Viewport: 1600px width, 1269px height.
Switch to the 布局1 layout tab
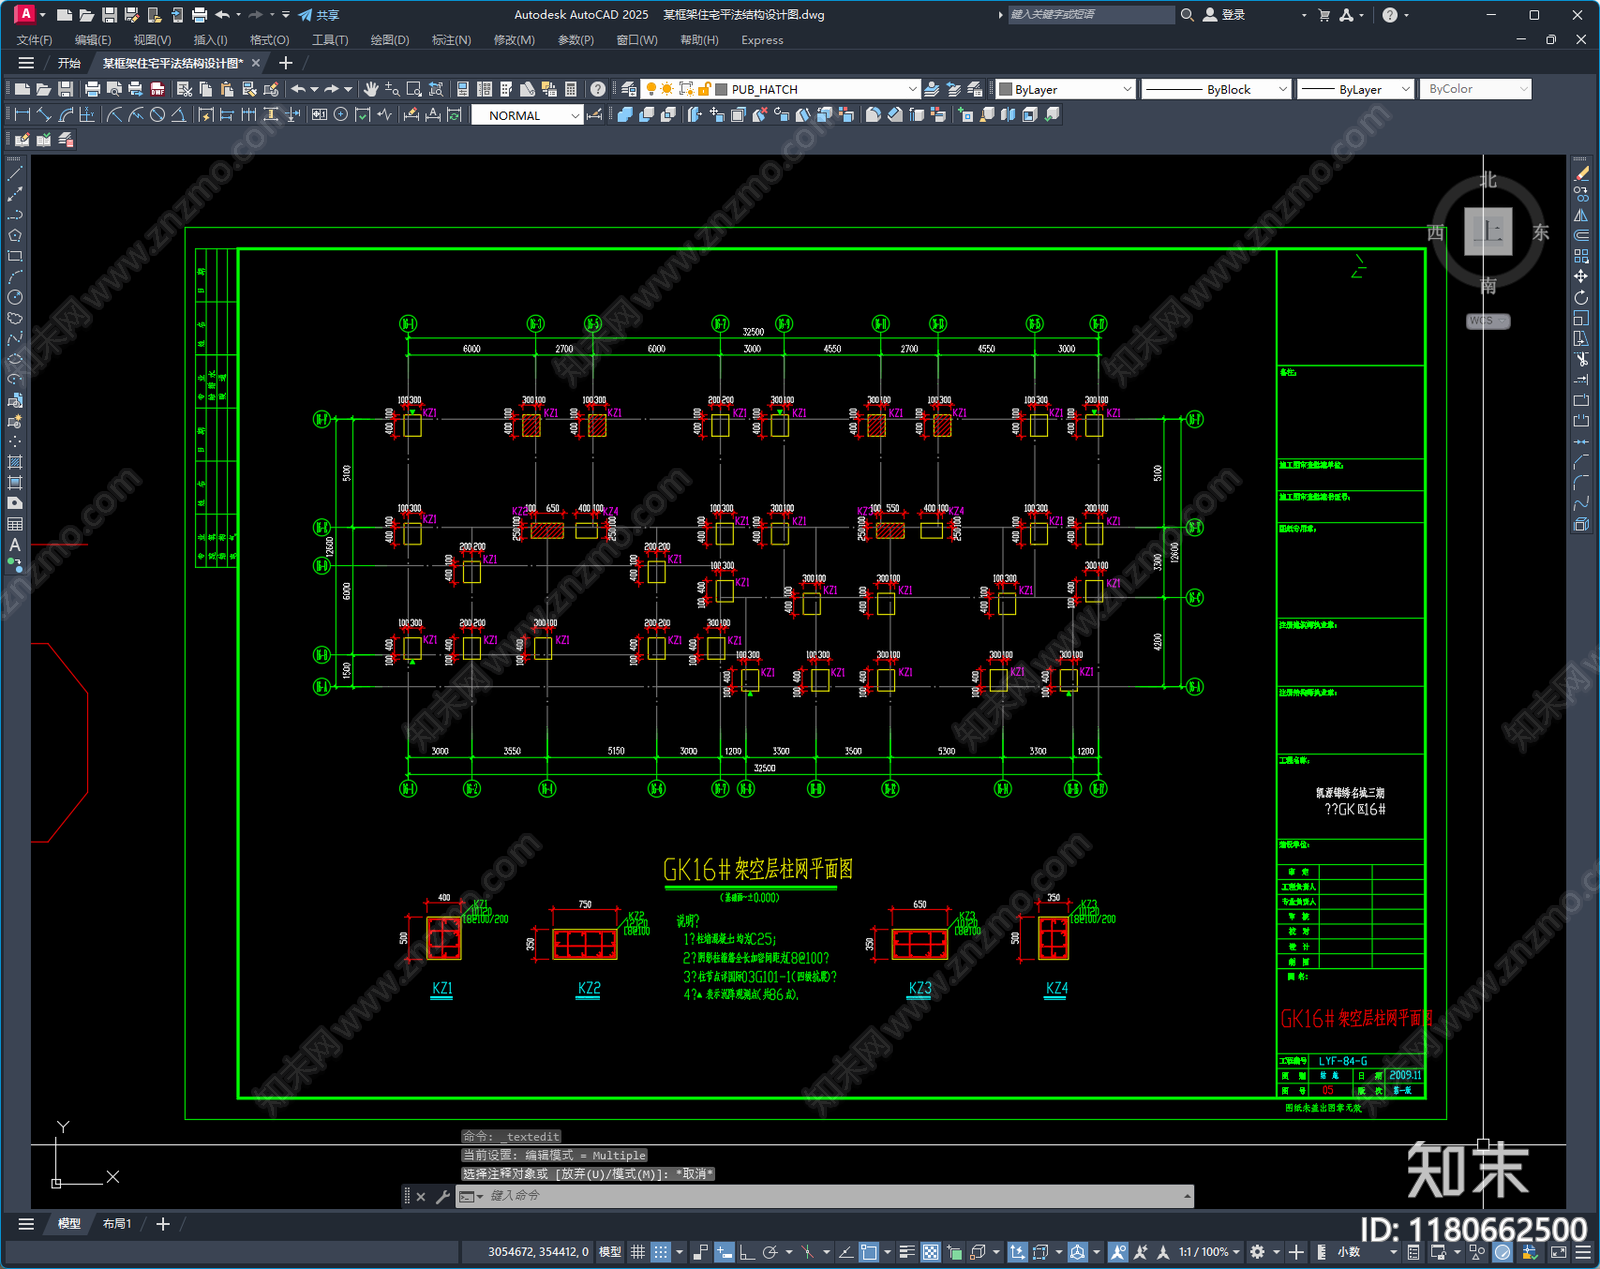click(117, 1223)
